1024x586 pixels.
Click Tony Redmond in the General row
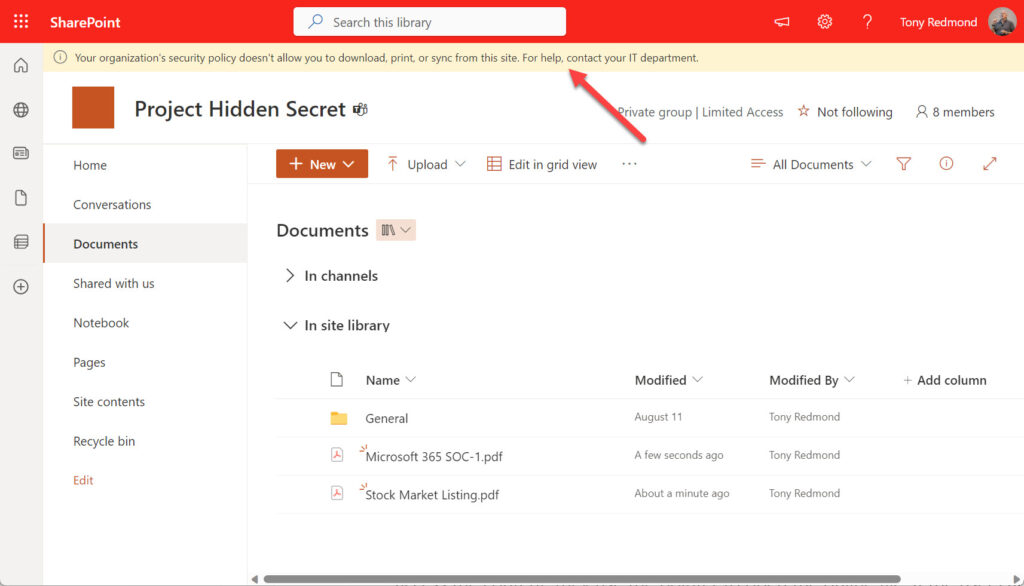(x=805, y=417)
